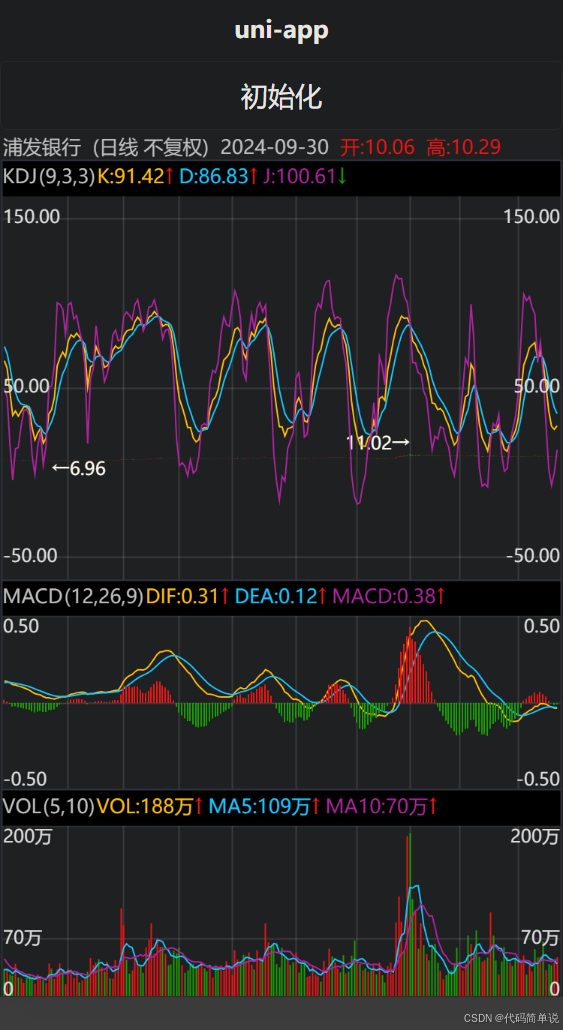The width and height of the screenshot is (563, 1030).
Task: Click the tallest volume bar spike
Action: point(410,914)
